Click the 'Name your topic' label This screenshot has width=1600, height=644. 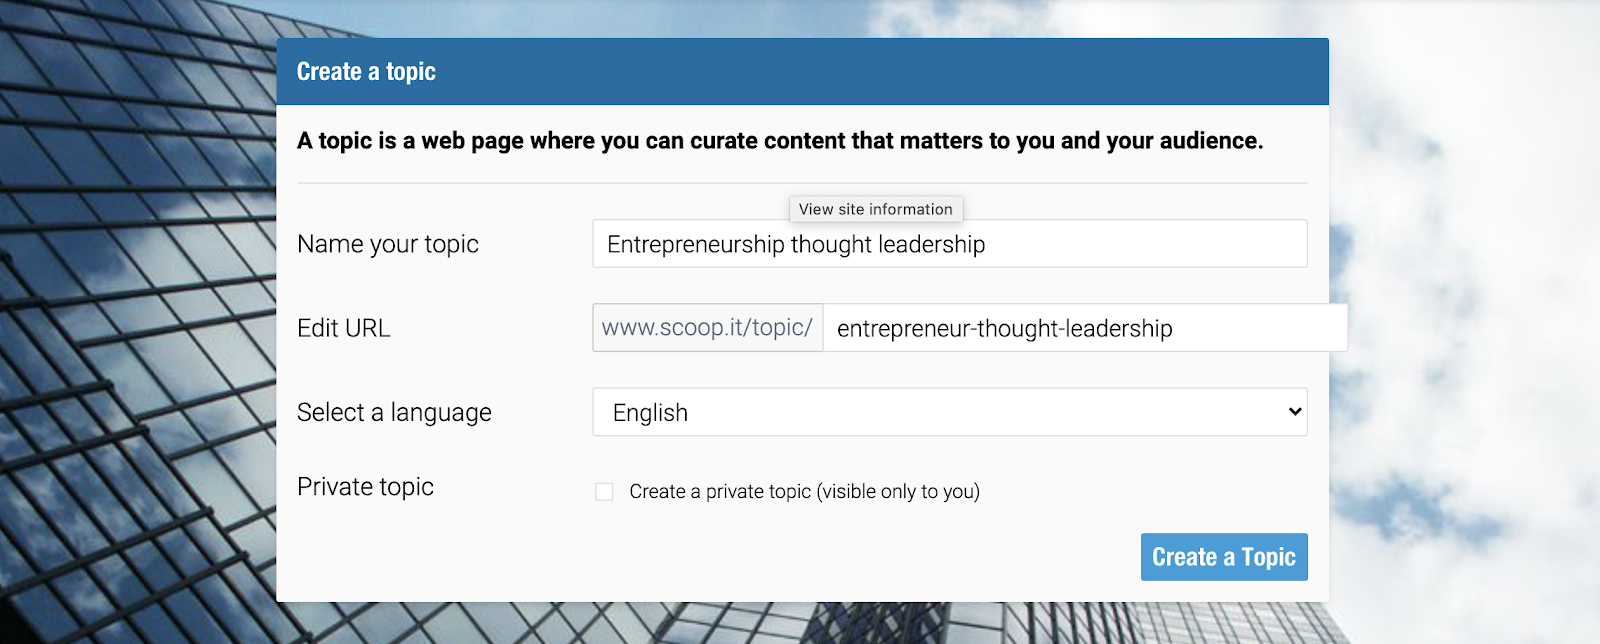pyautogui.click(x=388, y=244)
